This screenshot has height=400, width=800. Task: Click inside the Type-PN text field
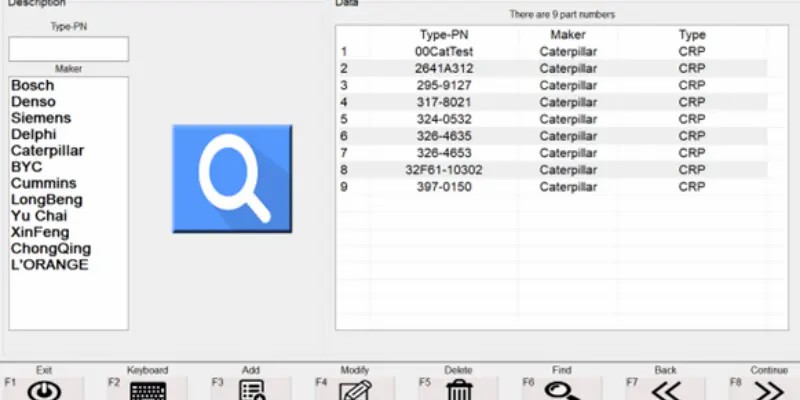click(69, 49)
